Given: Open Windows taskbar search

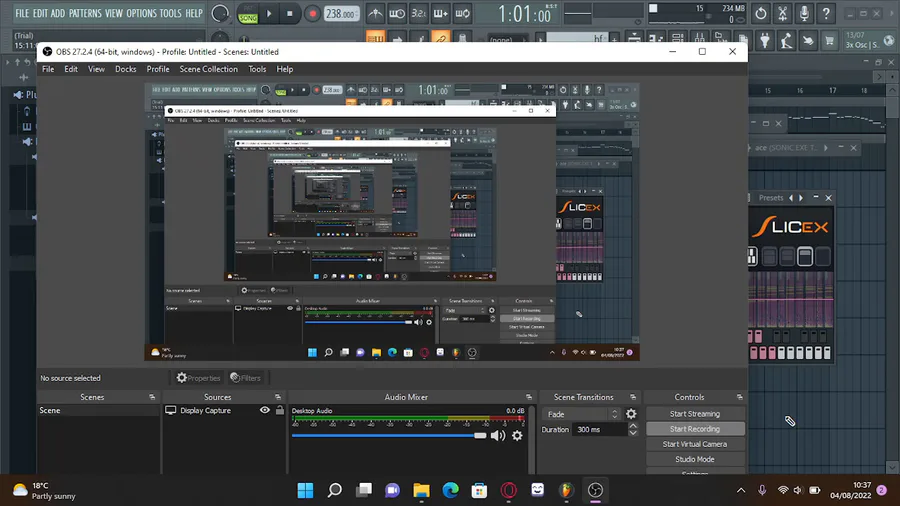Looking at the screenshot, I should (335, 490).
